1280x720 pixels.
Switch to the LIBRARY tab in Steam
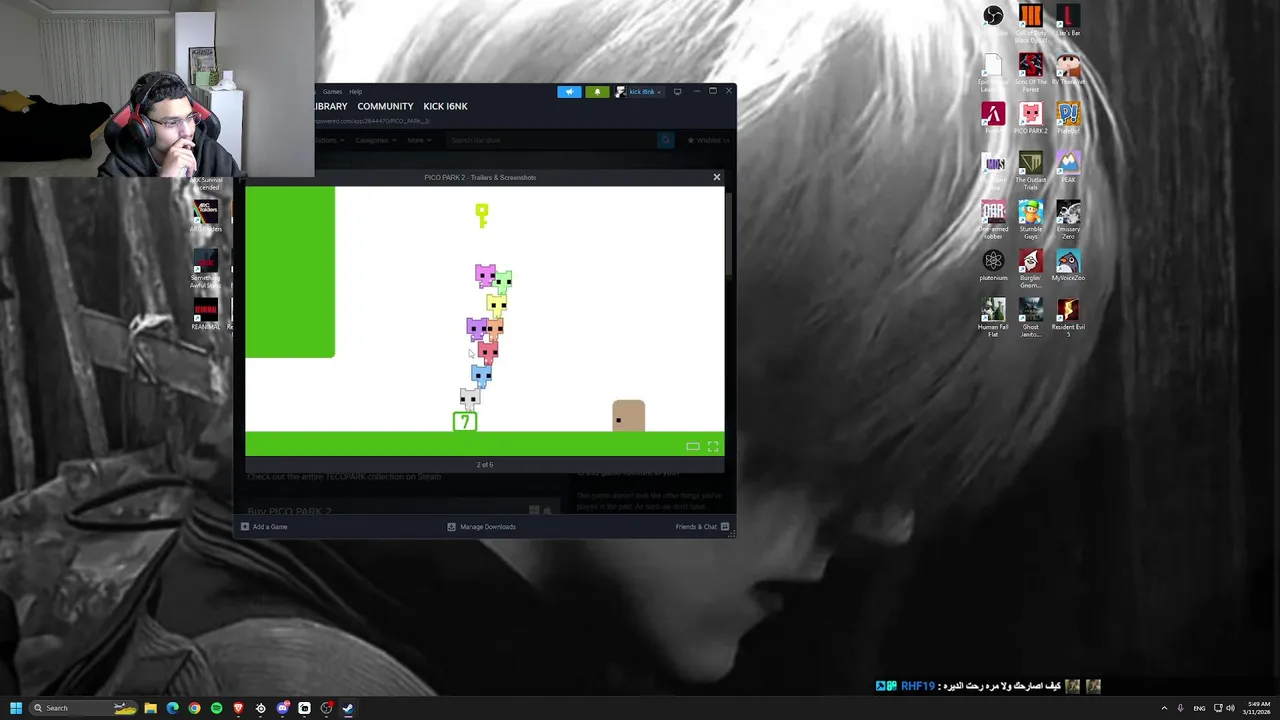pyautogui.click(x=331, y=106)
